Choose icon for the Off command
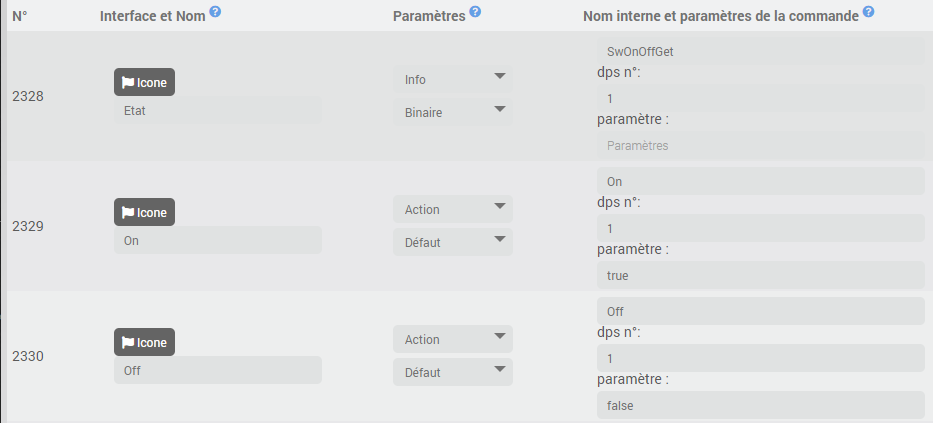The image size is (933, 423). 144,342
